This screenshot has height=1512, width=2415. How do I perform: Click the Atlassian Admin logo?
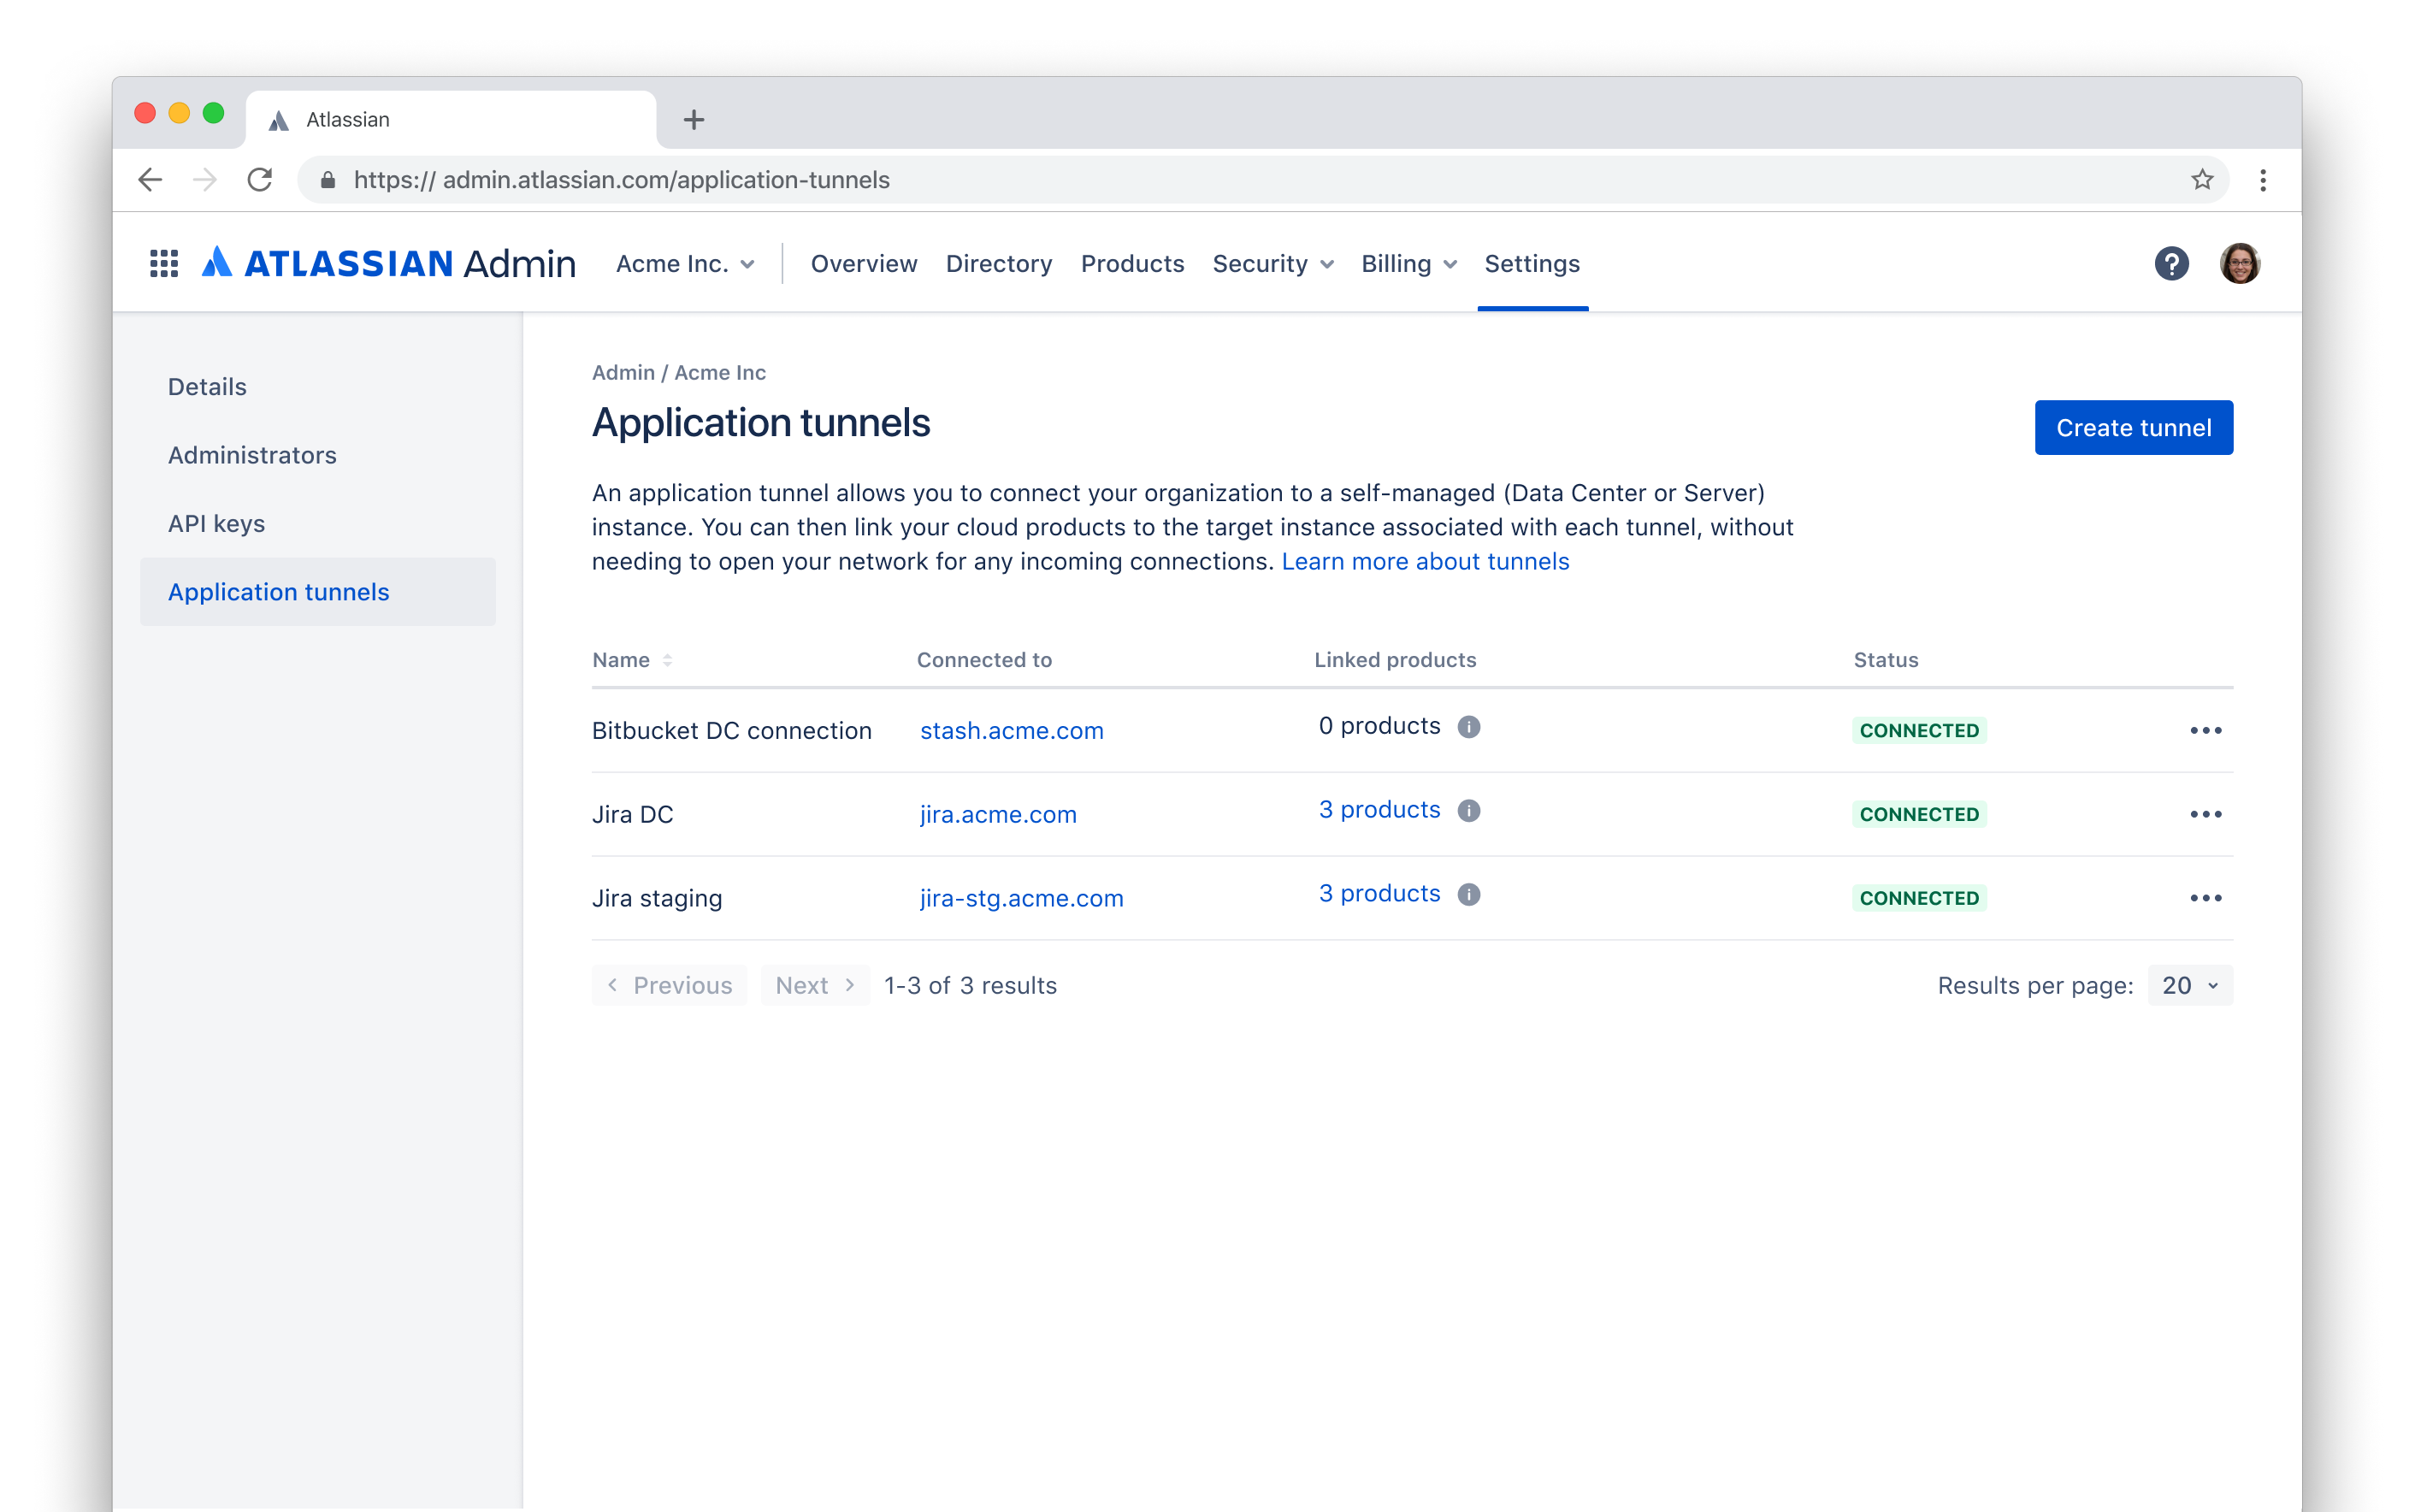pyautogui.click(x=389, y=263)
